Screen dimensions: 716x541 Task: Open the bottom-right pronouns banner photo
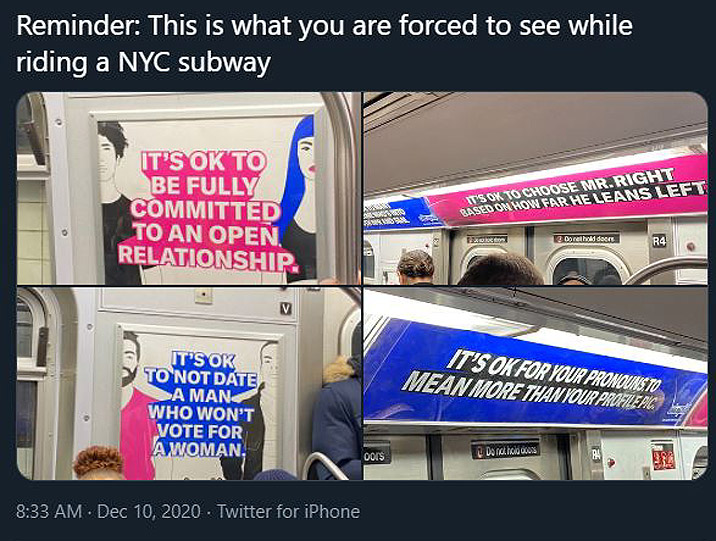pos(536,383)
